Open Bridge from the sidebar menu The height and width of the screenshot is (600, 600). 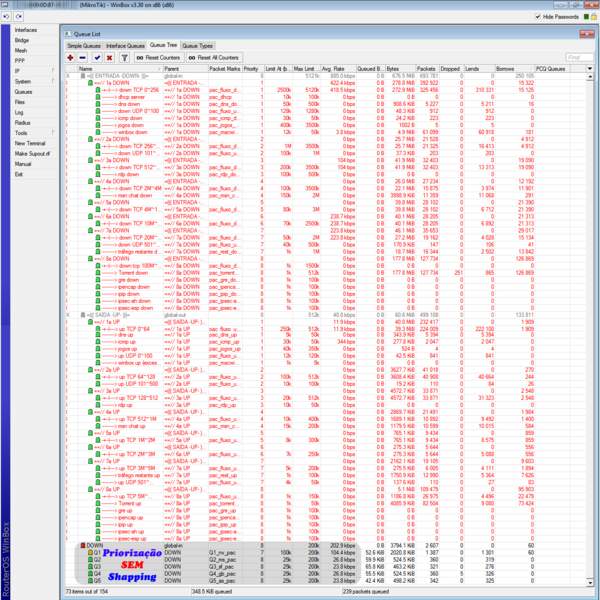pos(22,40)
